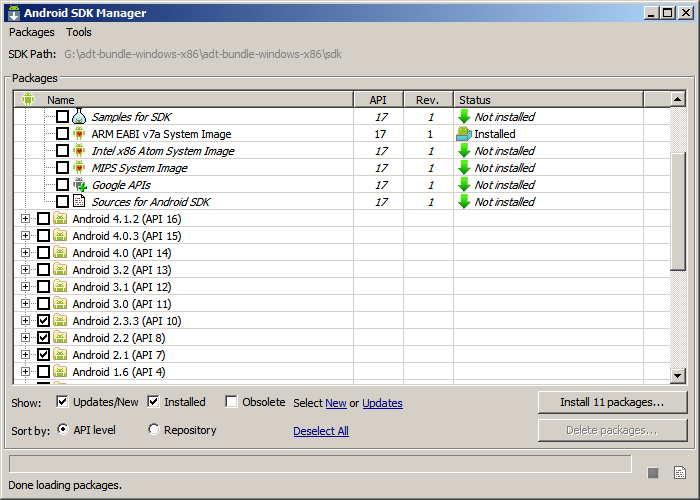The height and width of the screenshot is (500, 700).
Task: Check the Google APIs checkbox
Action: coord(62,184)
